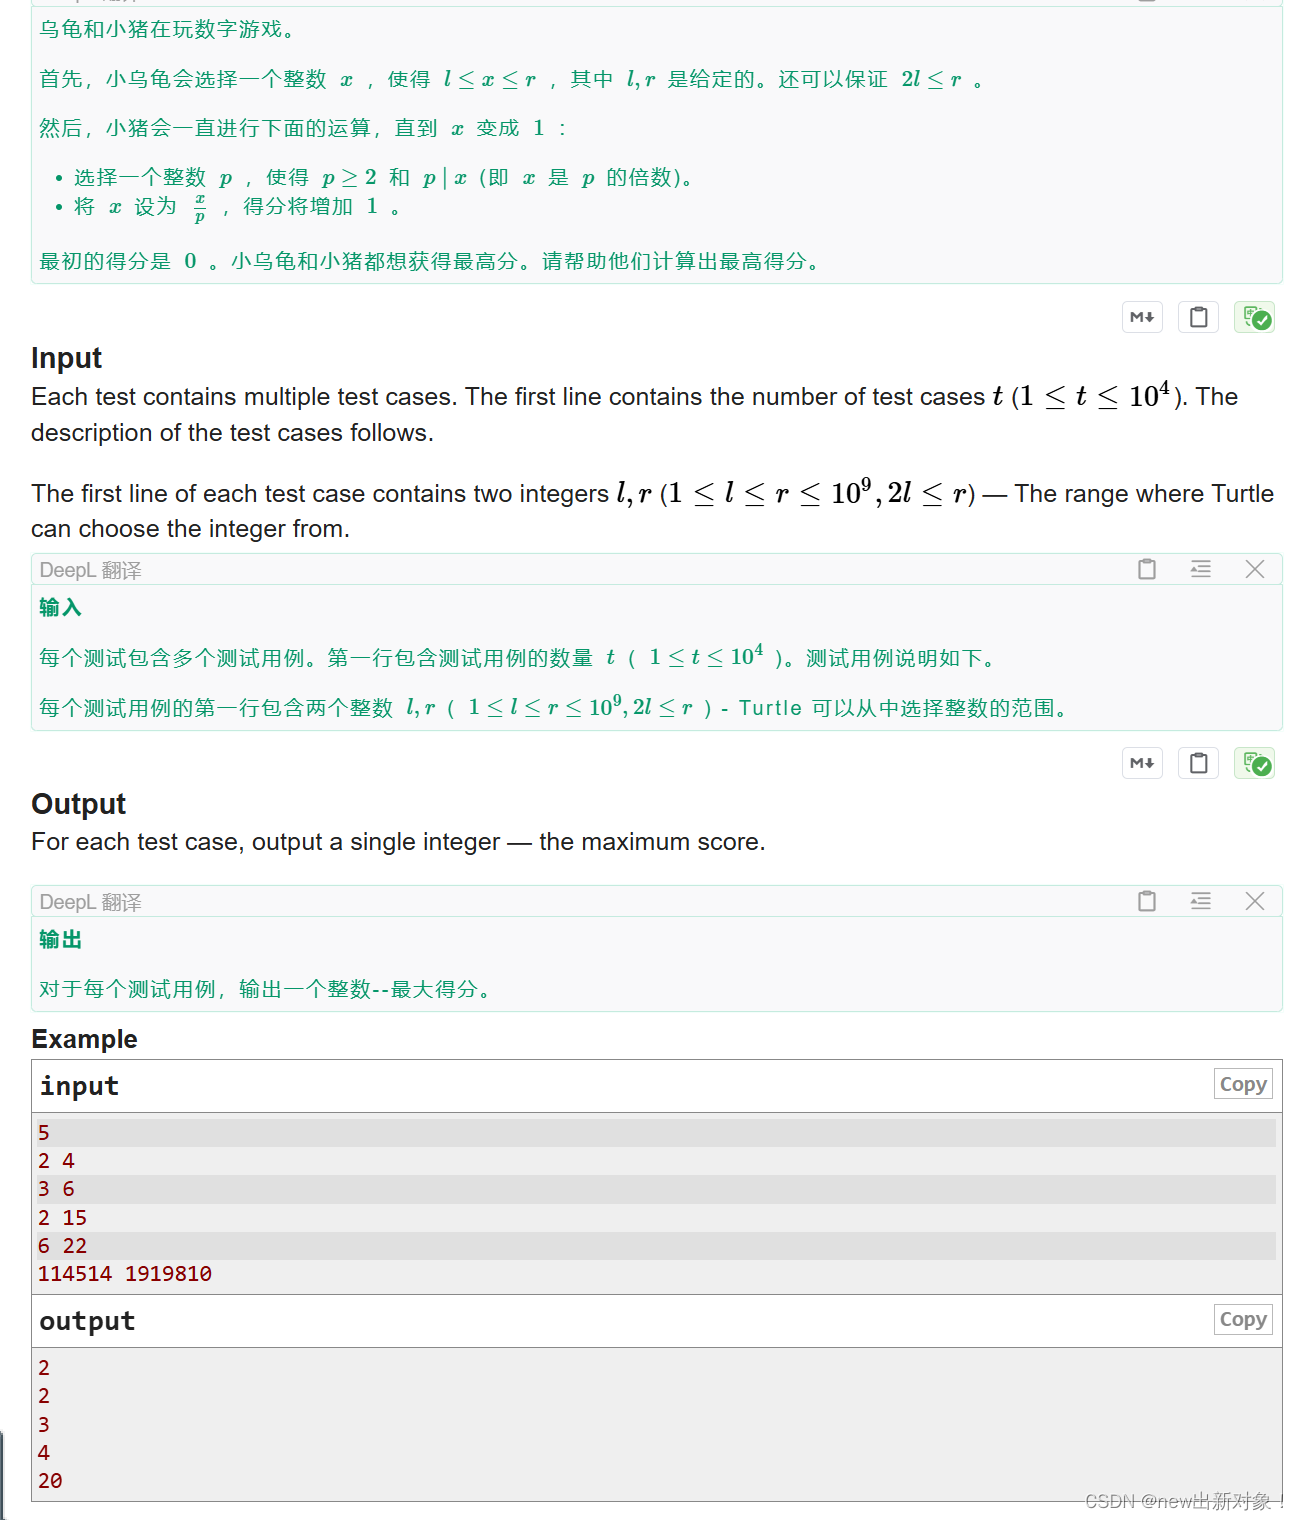Viewport: 1299px width, 1520px height.
Task: Click the DeepL 翻译 label on input panel
Action: pos(88,569)
